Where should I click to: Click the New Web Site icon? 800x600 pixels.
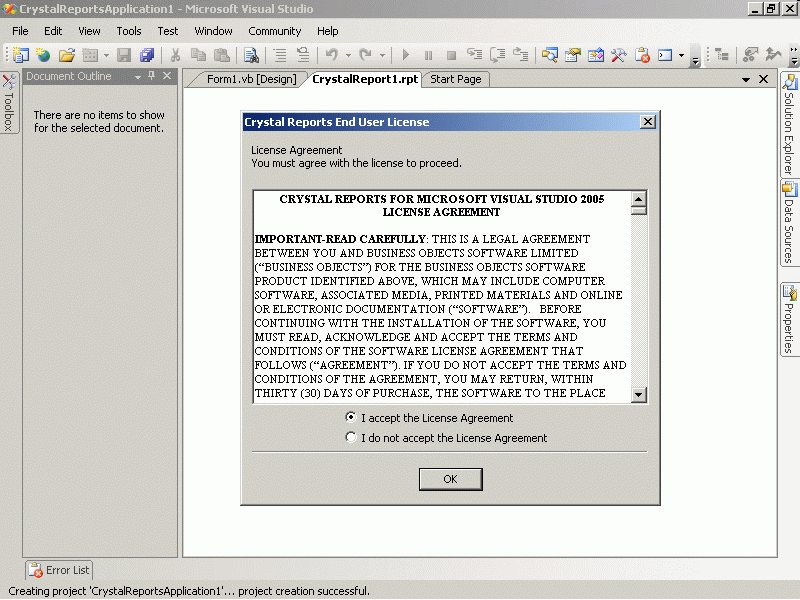coord(43,55)
